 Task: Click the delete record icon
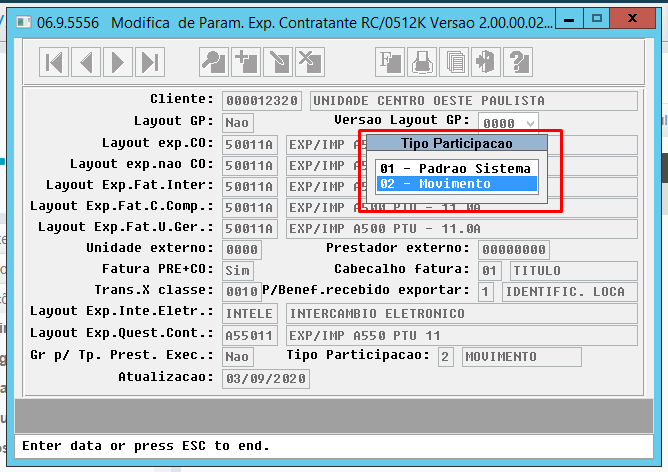(310, 62)
